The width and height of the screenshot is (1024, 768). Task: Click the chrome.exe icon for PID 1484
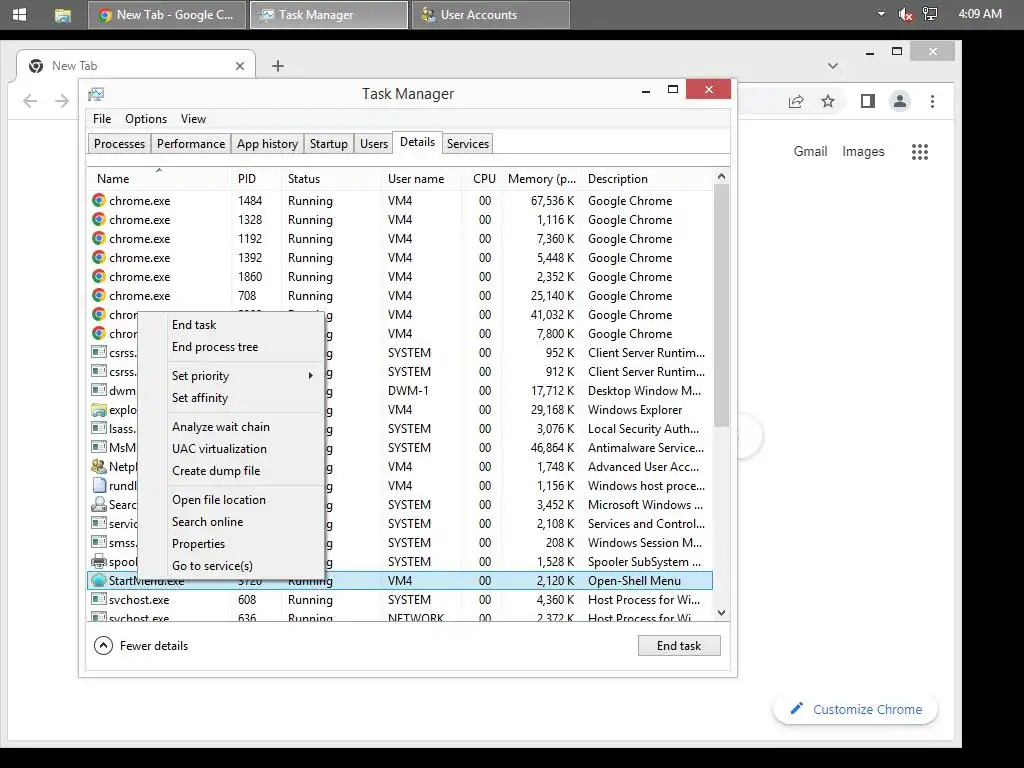pos(99,200)
